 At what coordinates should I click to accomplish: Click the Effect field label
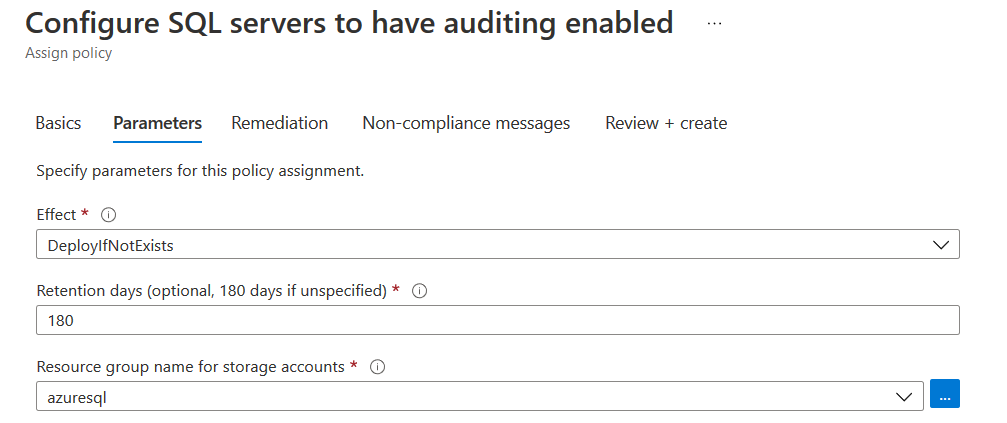point(56,215)
